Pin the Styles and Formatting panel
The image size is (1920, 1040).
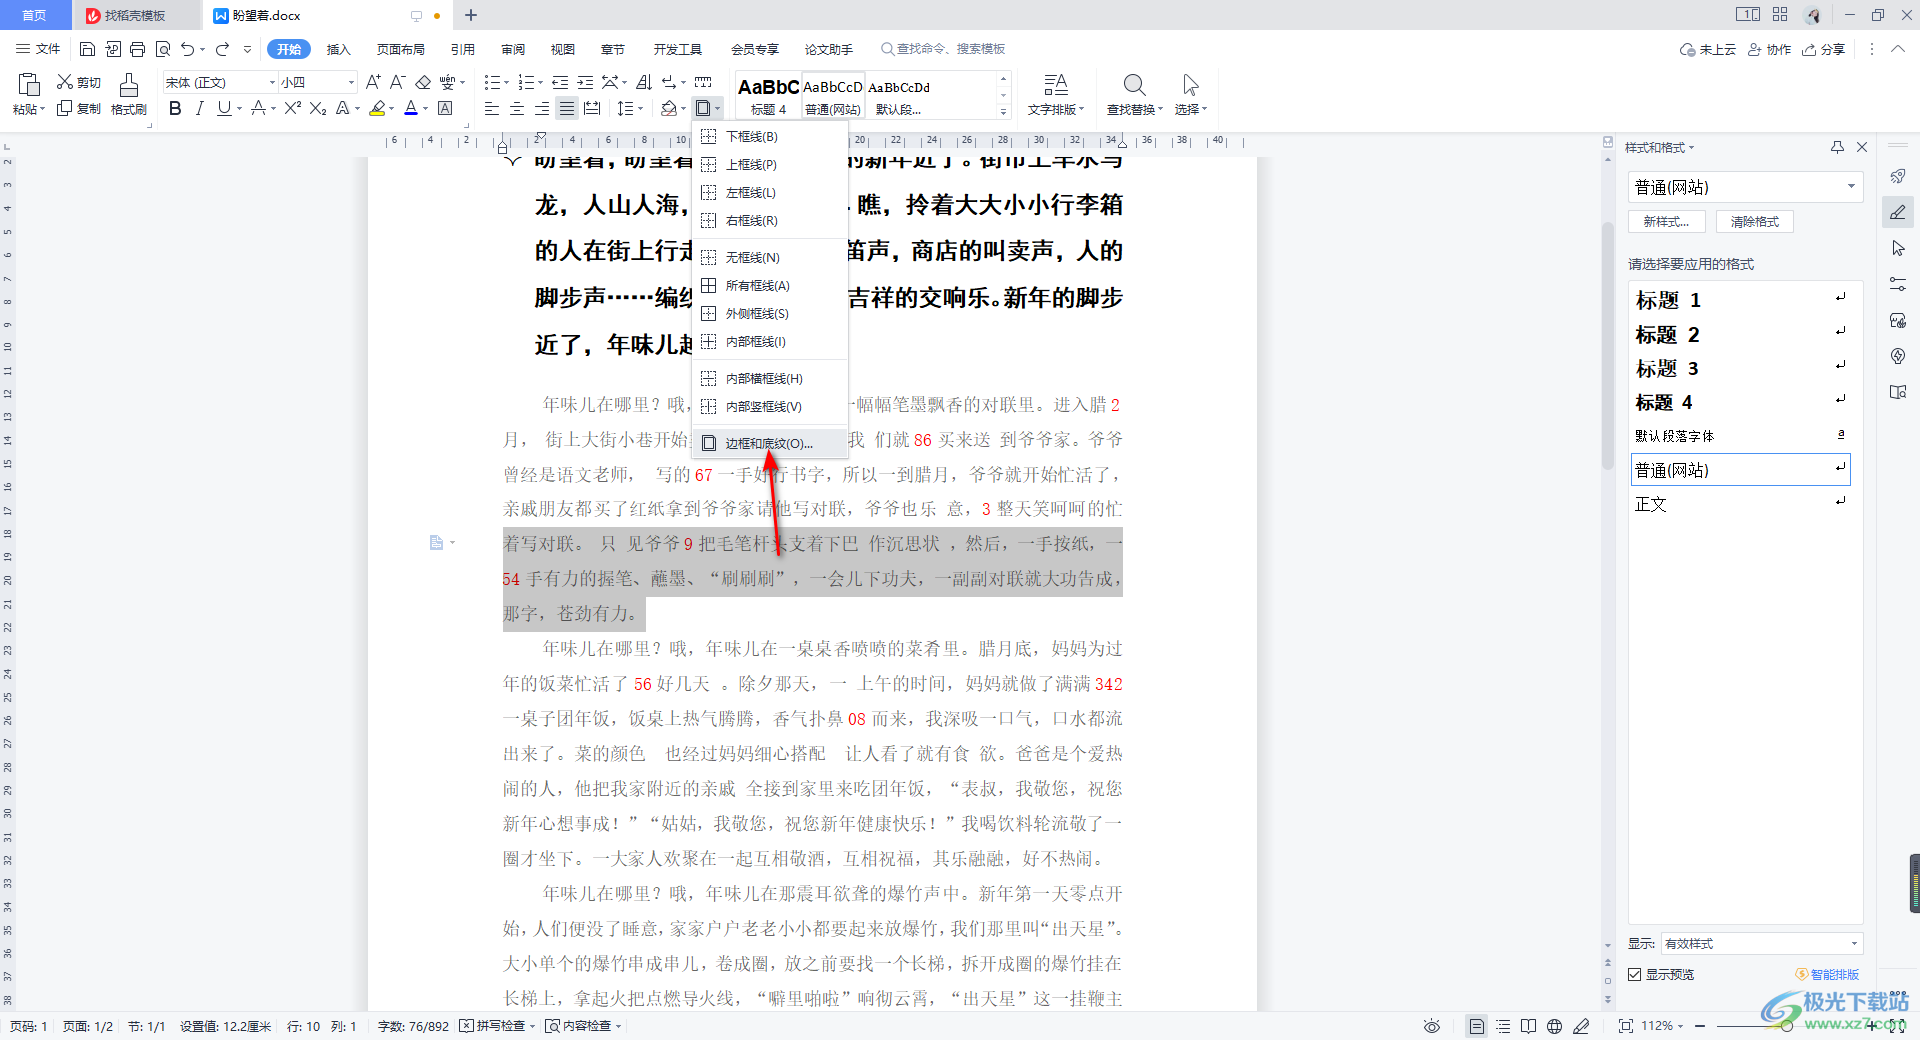(x=1837, y=147)
